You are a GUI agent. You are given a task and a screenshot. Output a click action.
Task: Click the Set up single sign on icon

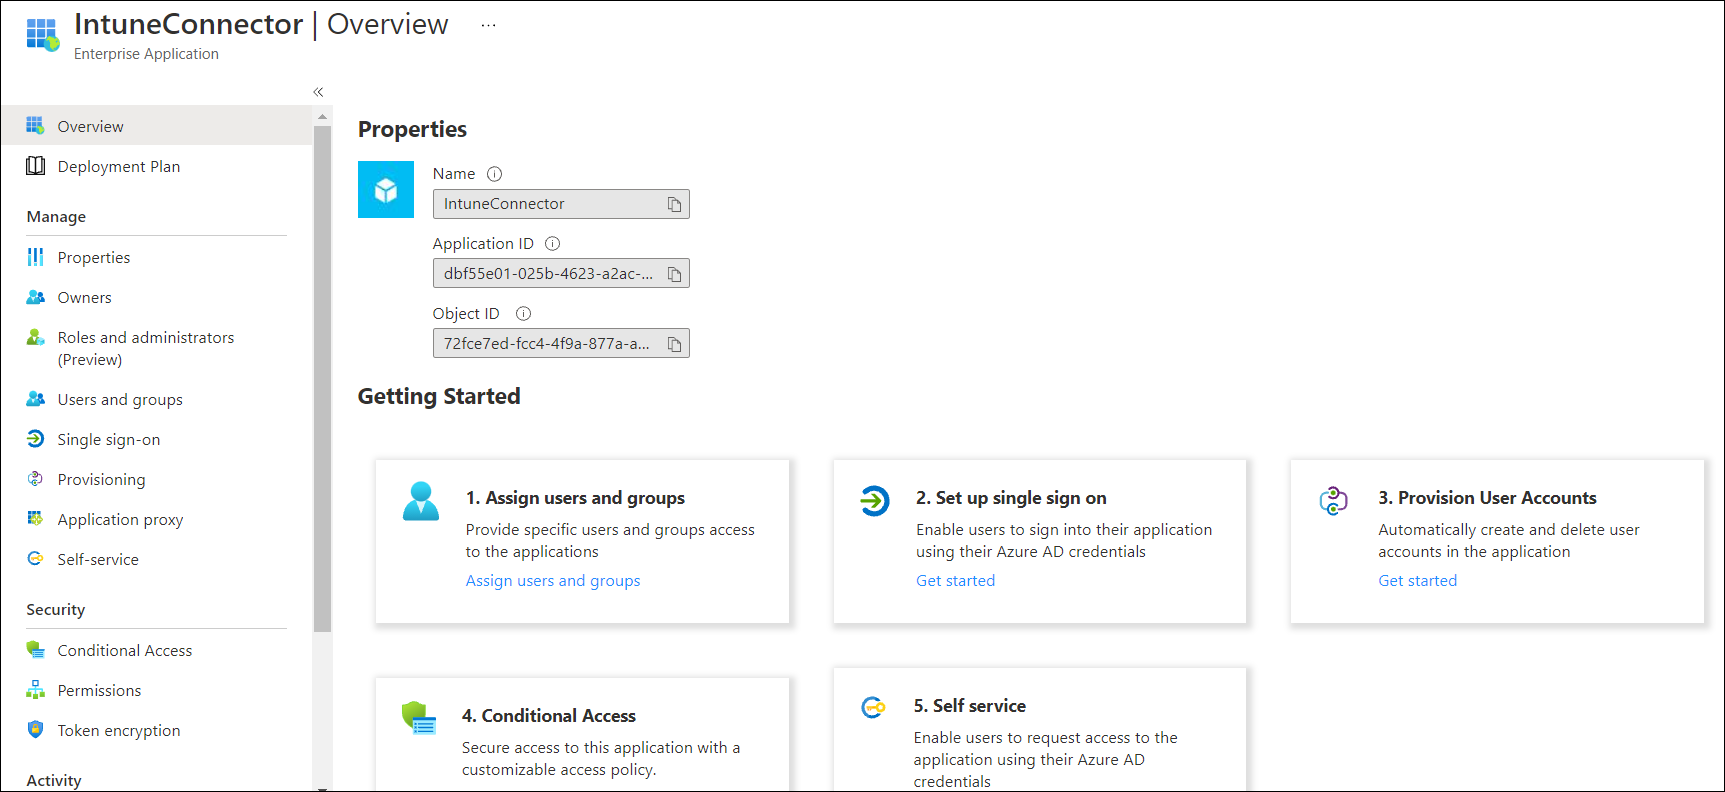[x=875, y=500]
